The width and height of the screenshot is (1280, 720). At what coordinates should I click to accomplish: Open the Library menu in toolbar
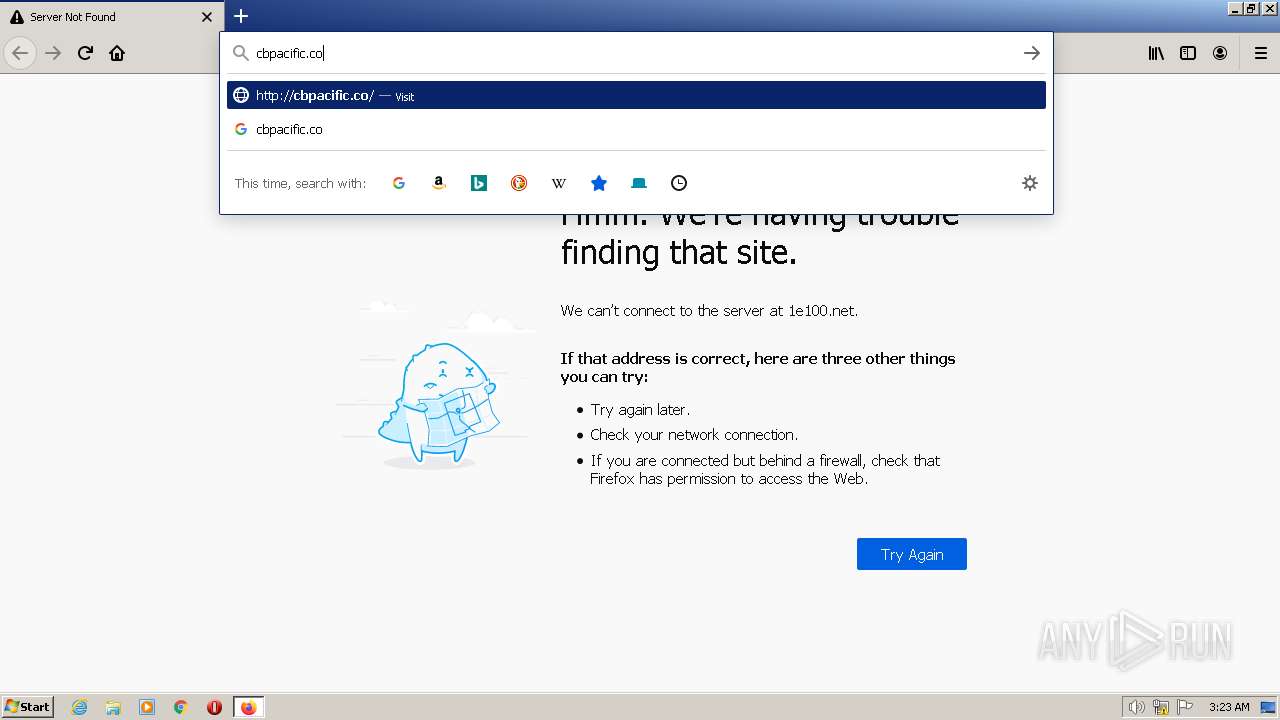tap(1156, 53)
